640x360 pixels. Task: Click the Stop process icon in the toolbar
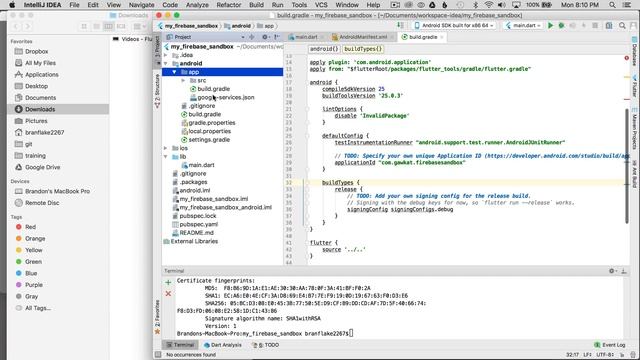point(595,25)
